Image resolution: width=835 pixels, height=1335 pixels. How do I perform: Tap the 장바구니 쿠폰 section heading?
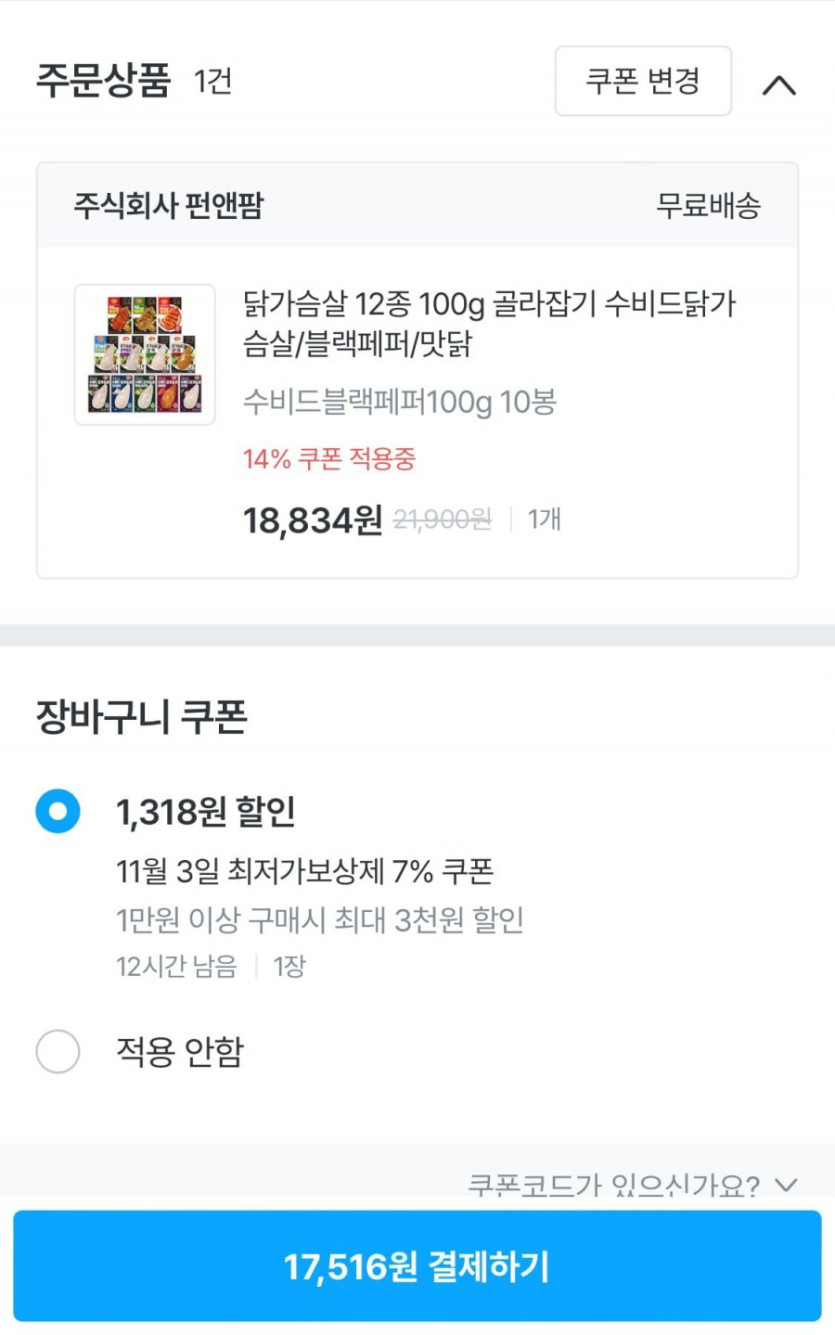click(x=141, y=717)
